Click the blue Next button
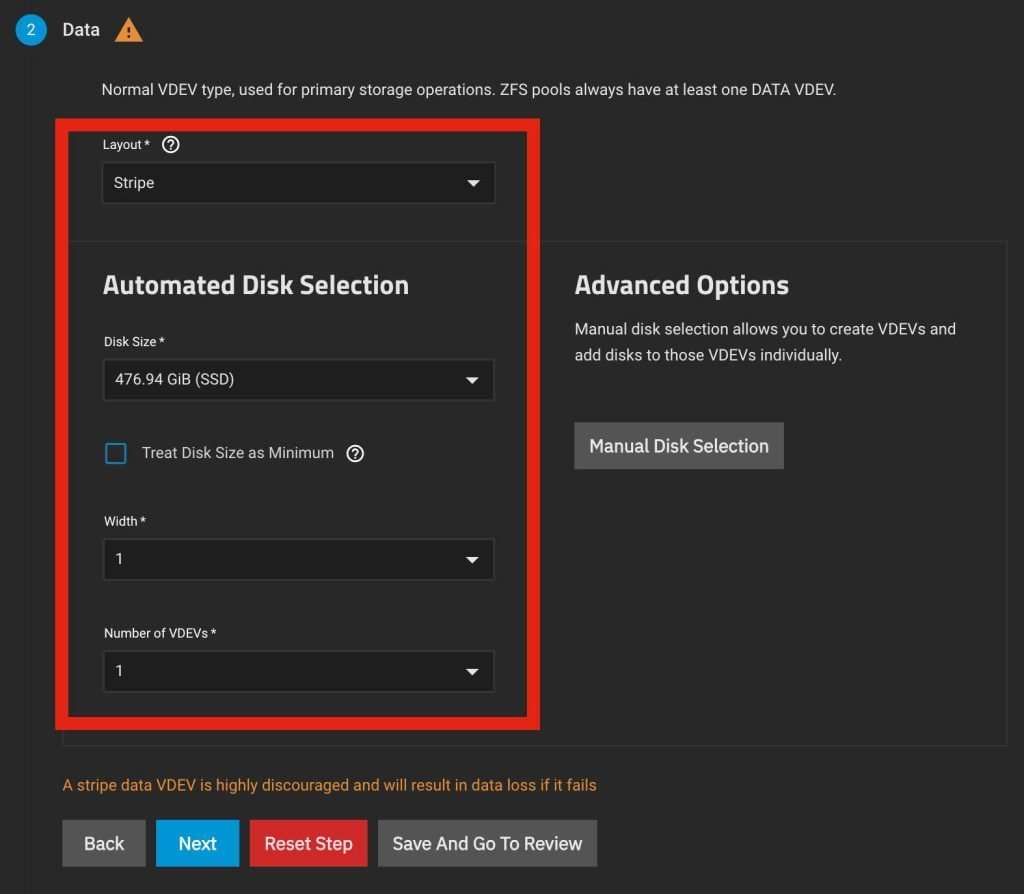Screen dimensions: 1024x894 197,843
